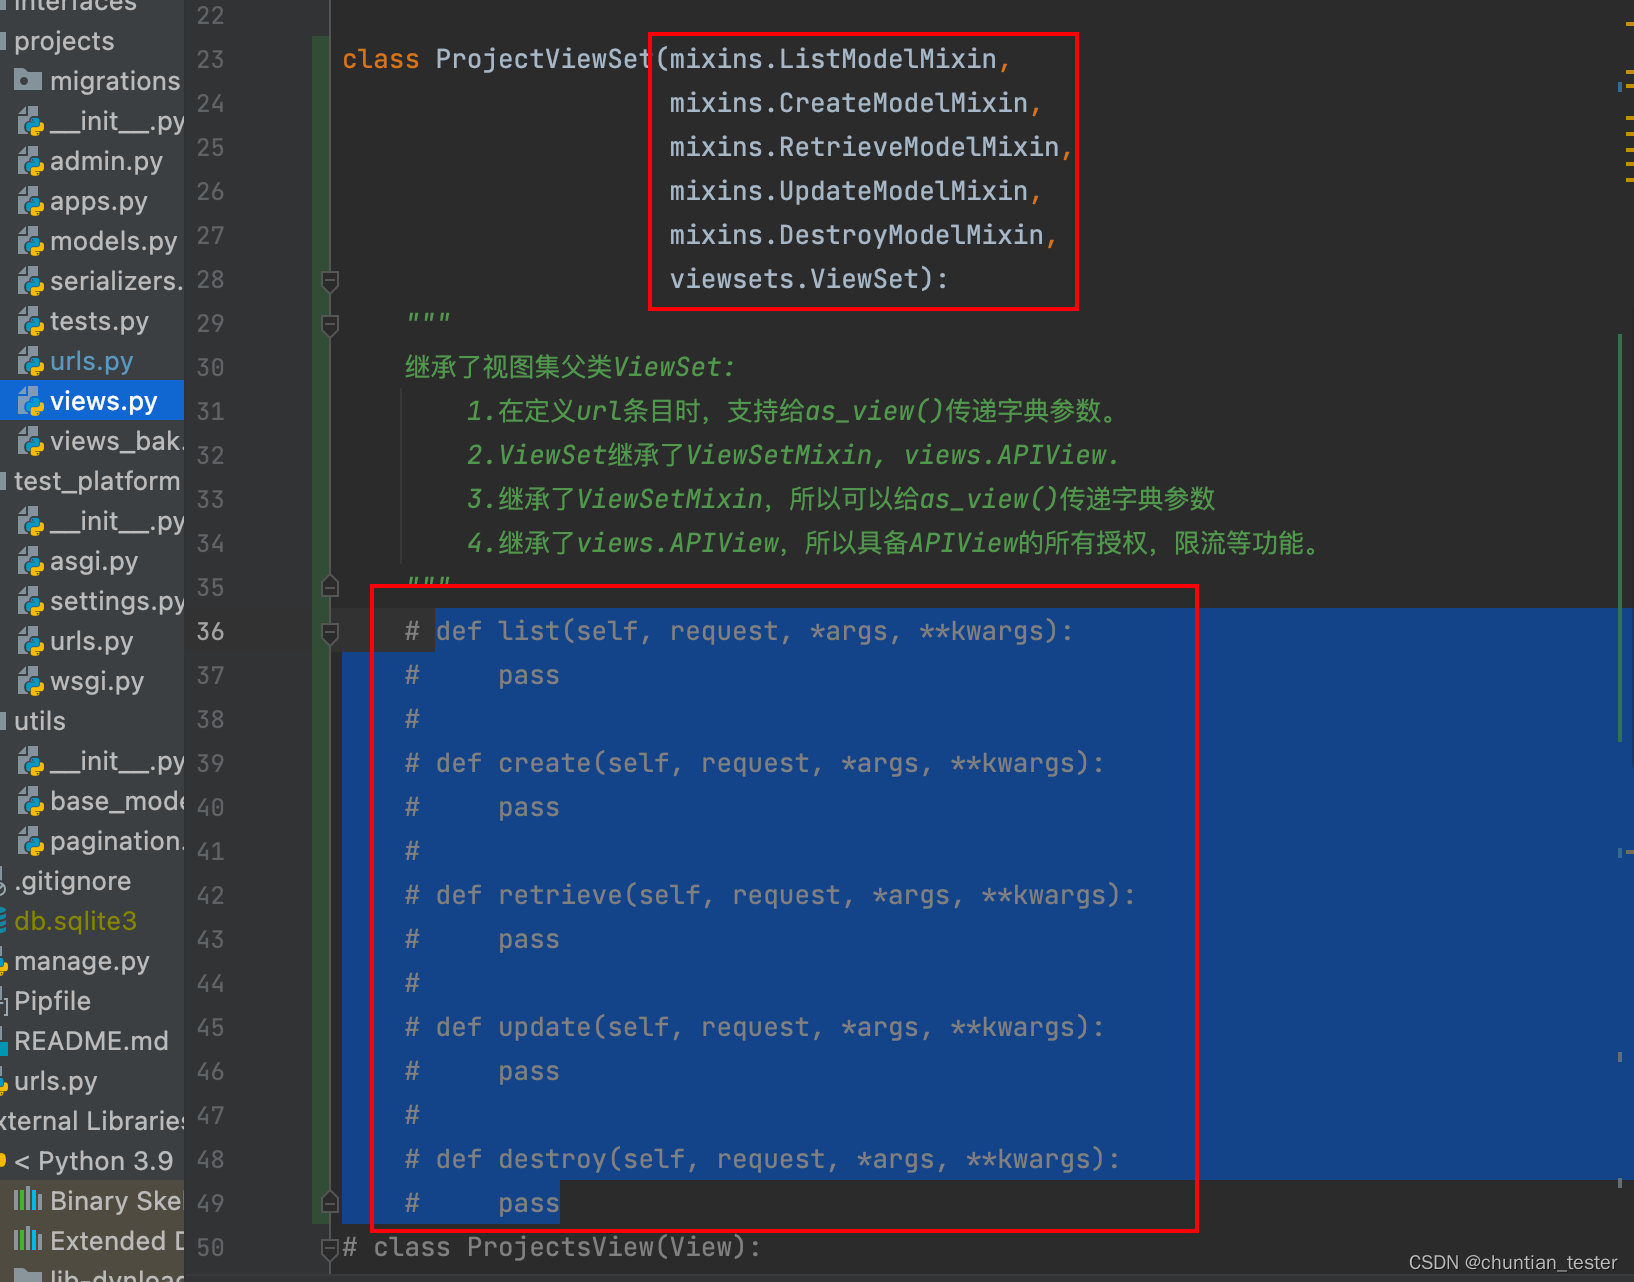The image size is (1634, 1282).
Task: Click the Pipfile file icon
Action: [x=4, y=1000]
